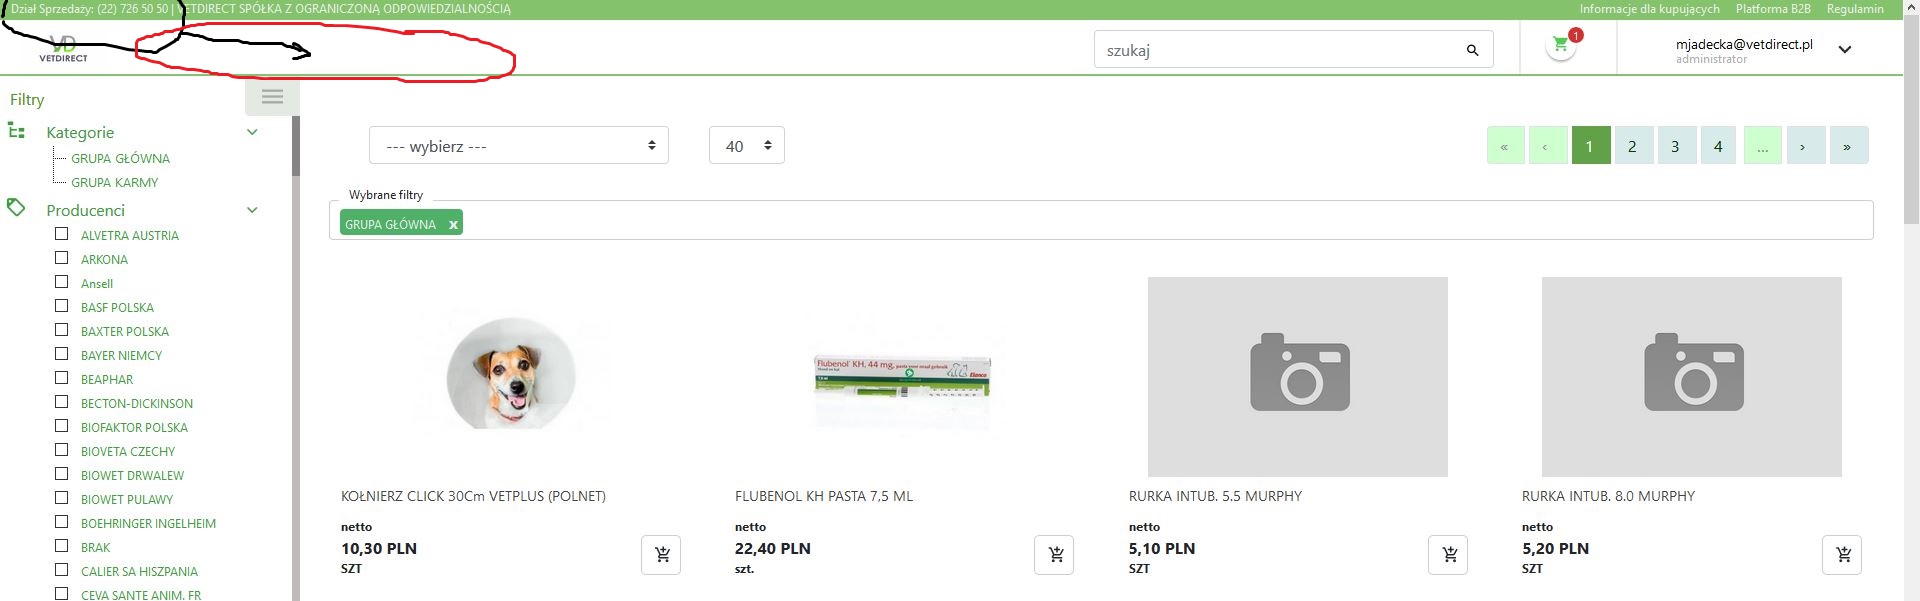
Task: Collapse filters with hamburger icon
Action: point(272,97)
